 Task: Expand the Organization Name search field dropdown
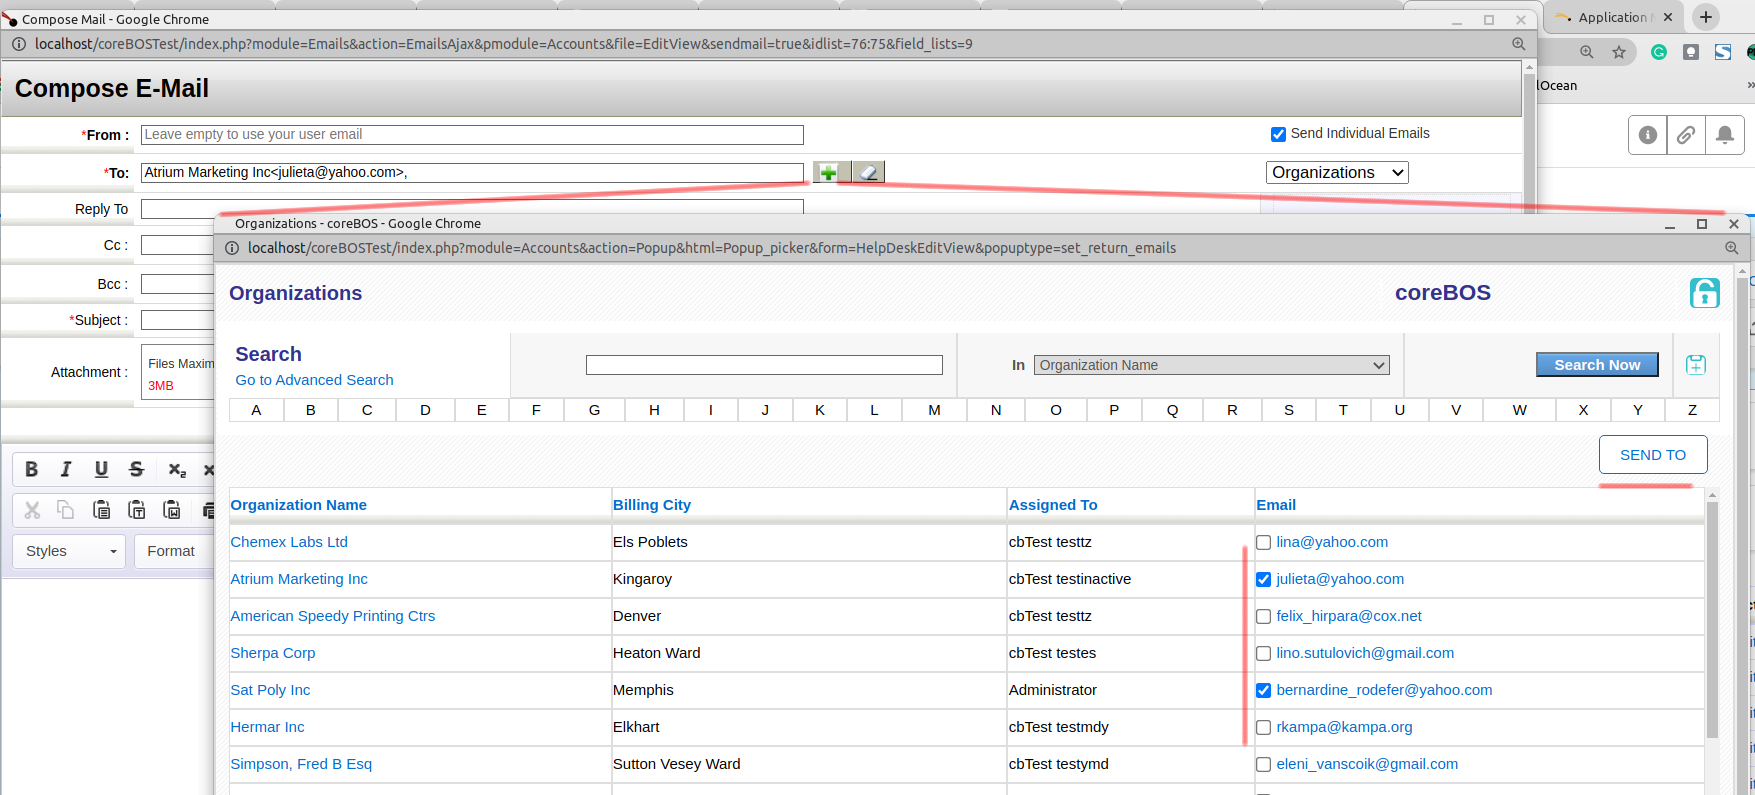coord(1211,366)
